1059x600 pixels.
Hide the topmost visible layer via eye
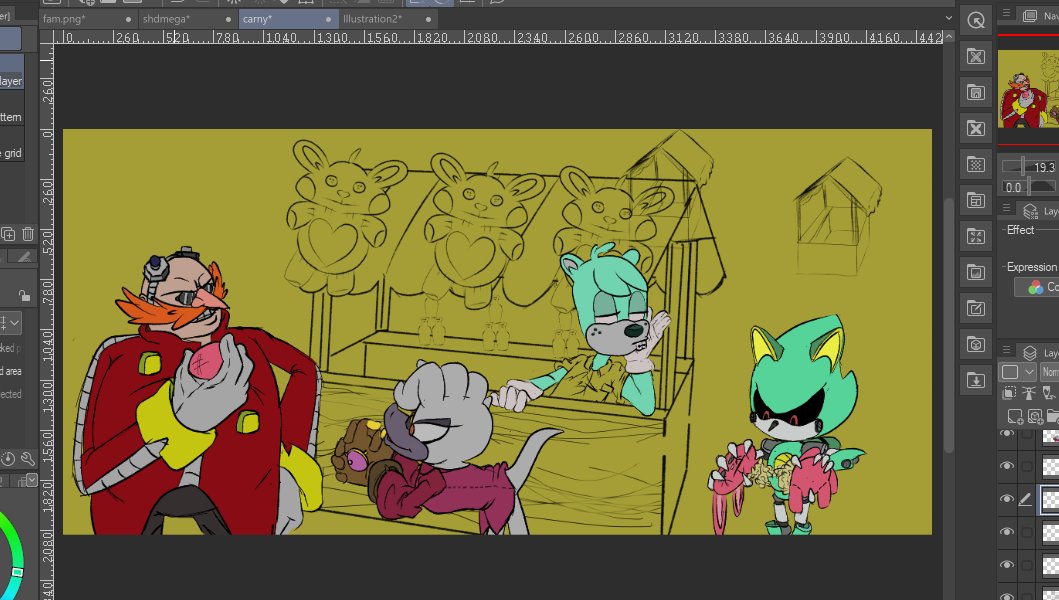[x=1007, y=434]
